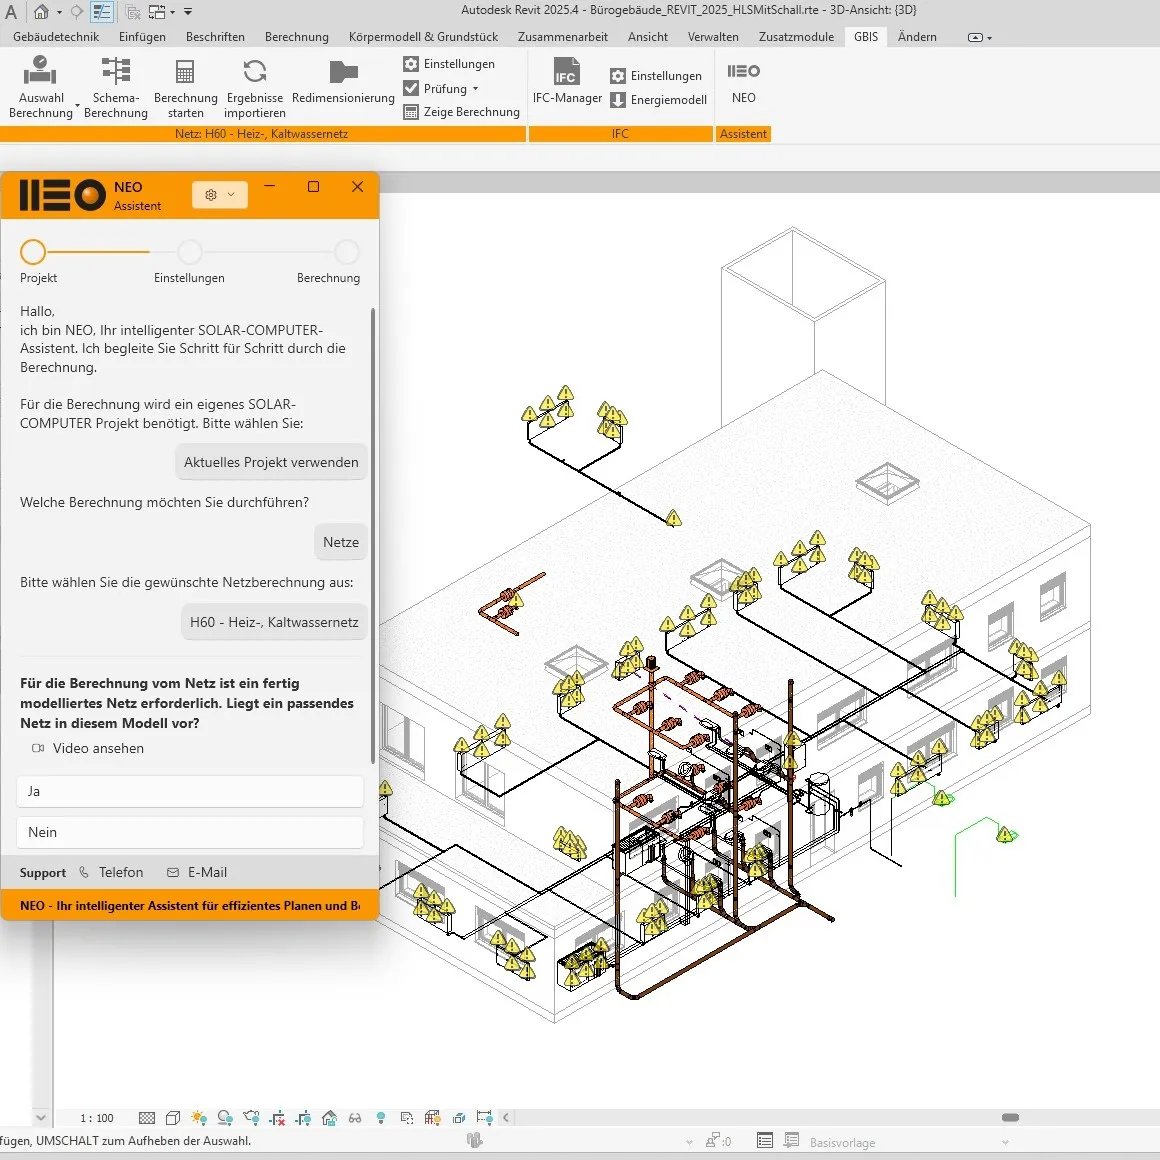1160x1160 pixels.
Task: Change the visual style cube icon
Action: click(173, 1118)
